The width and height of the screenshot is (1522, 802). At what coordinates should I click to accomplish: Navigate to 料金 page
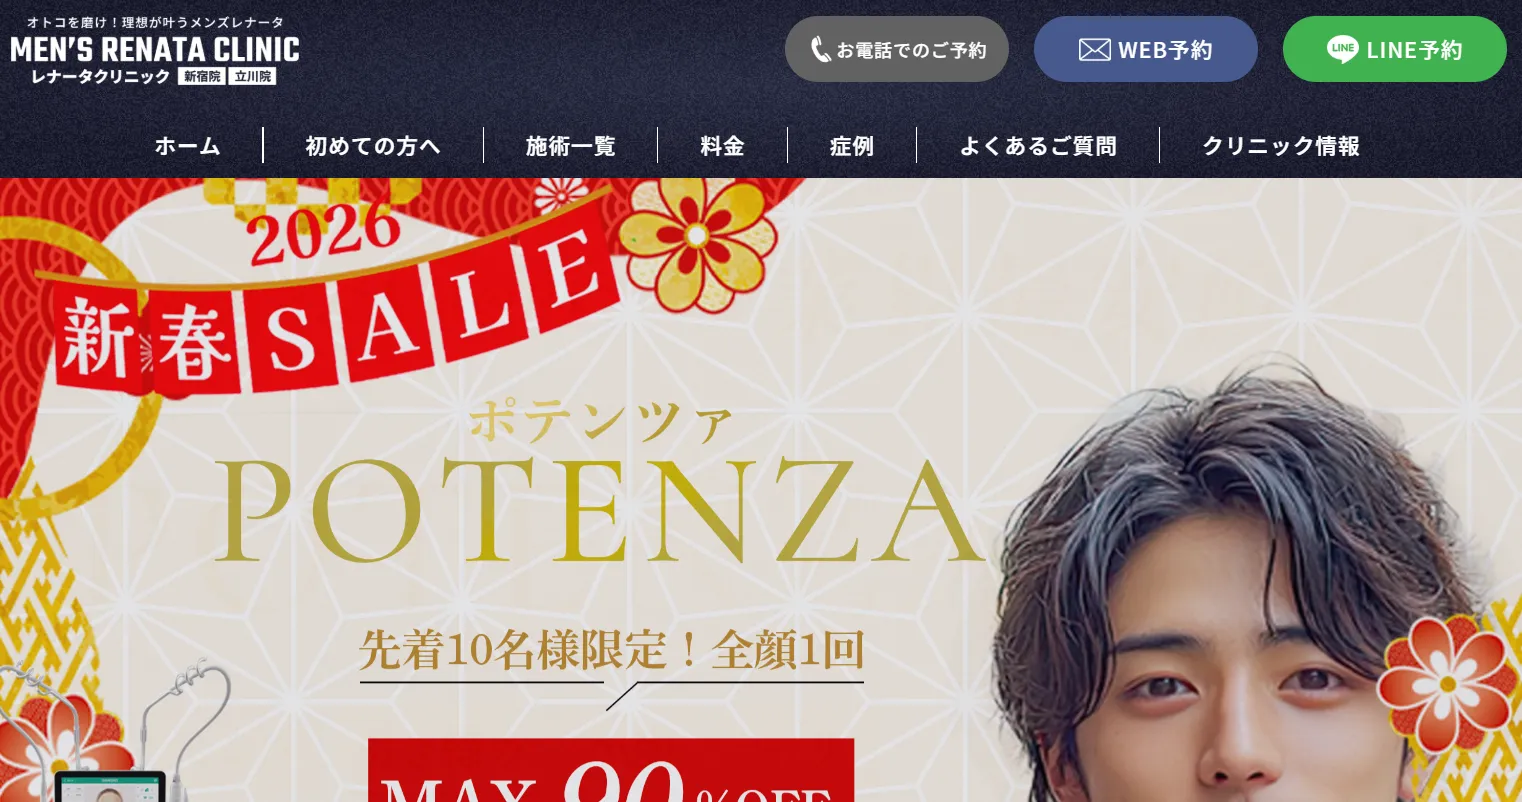723,146
